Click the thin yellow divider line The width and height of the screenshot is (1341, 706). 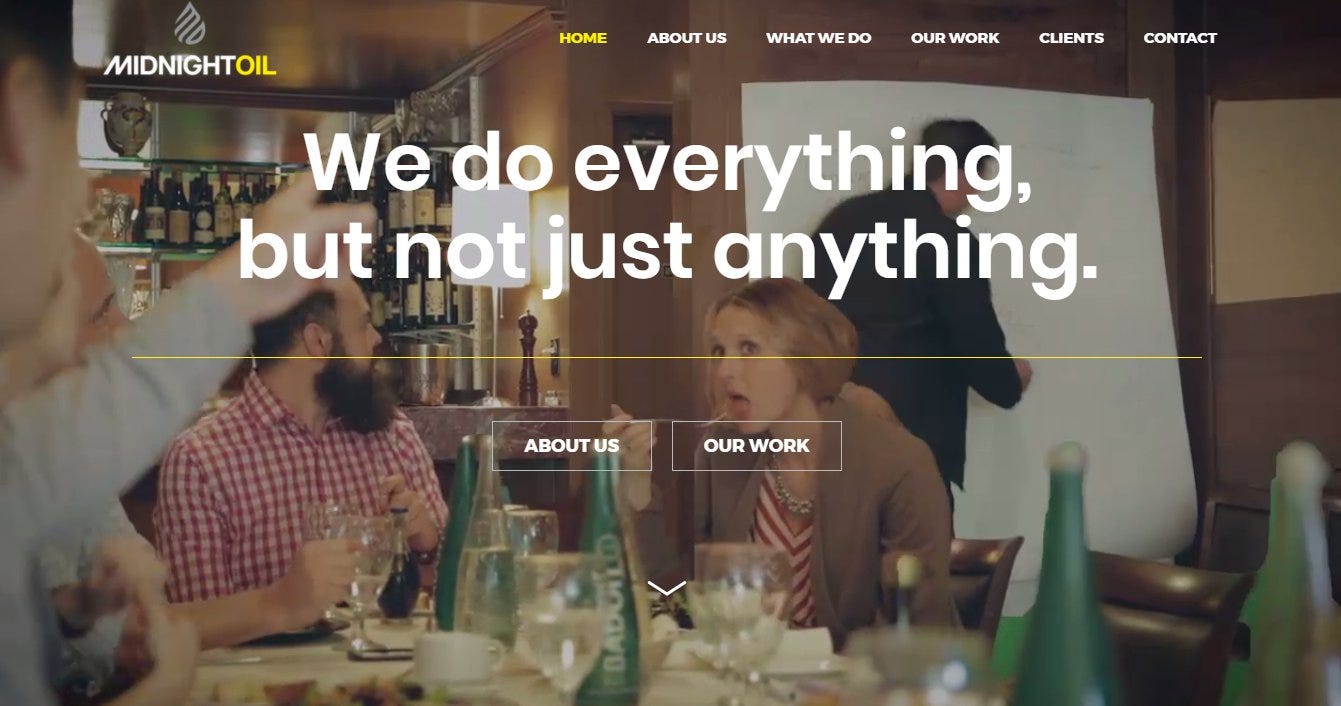coord(667,357)
